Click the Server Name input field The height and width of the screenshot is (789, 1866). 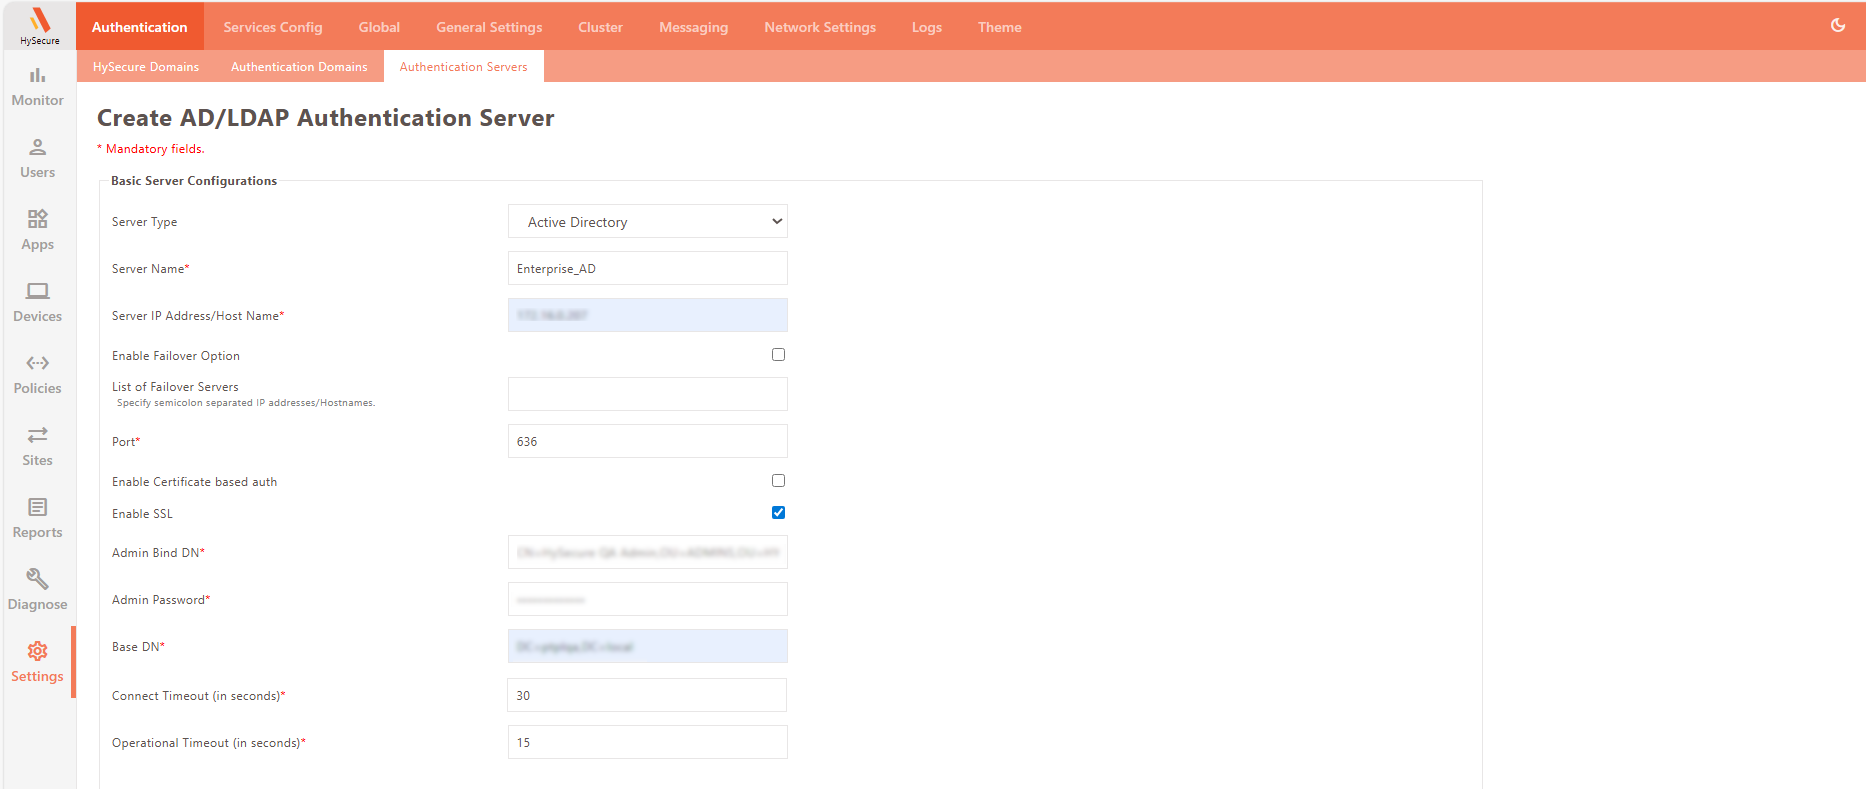pyautogui.click(x=647, y=269)
